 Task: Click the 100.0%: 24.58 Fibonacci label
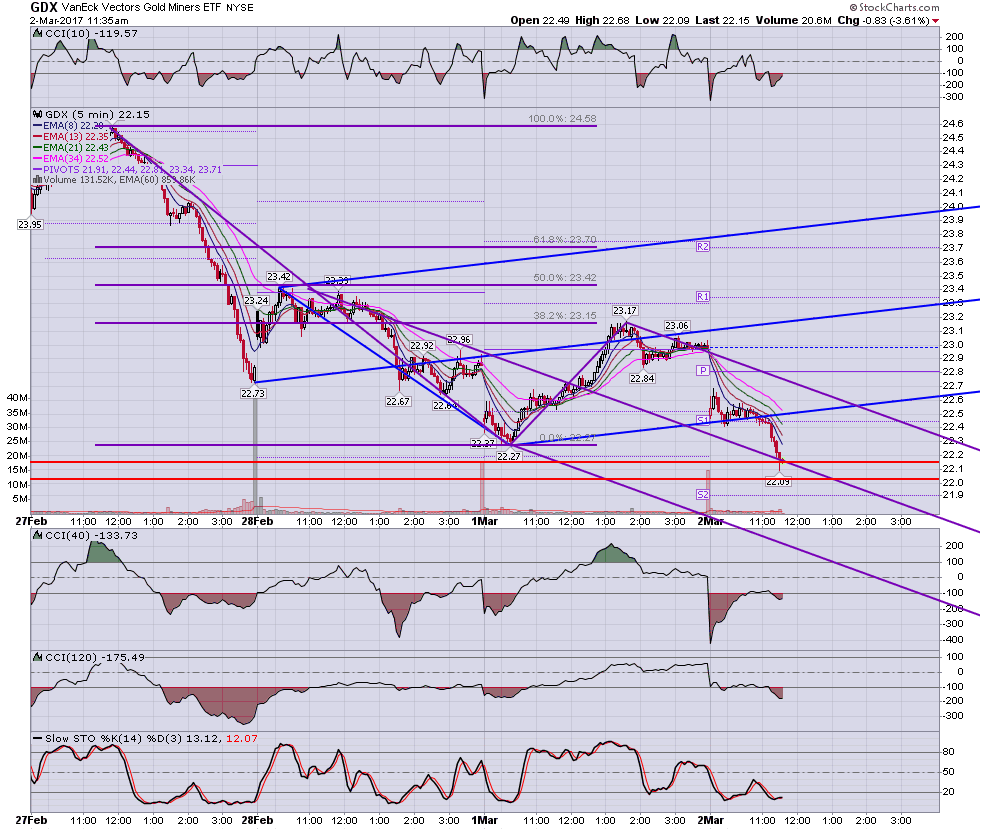pyautogui.click(x=562, y=118)
